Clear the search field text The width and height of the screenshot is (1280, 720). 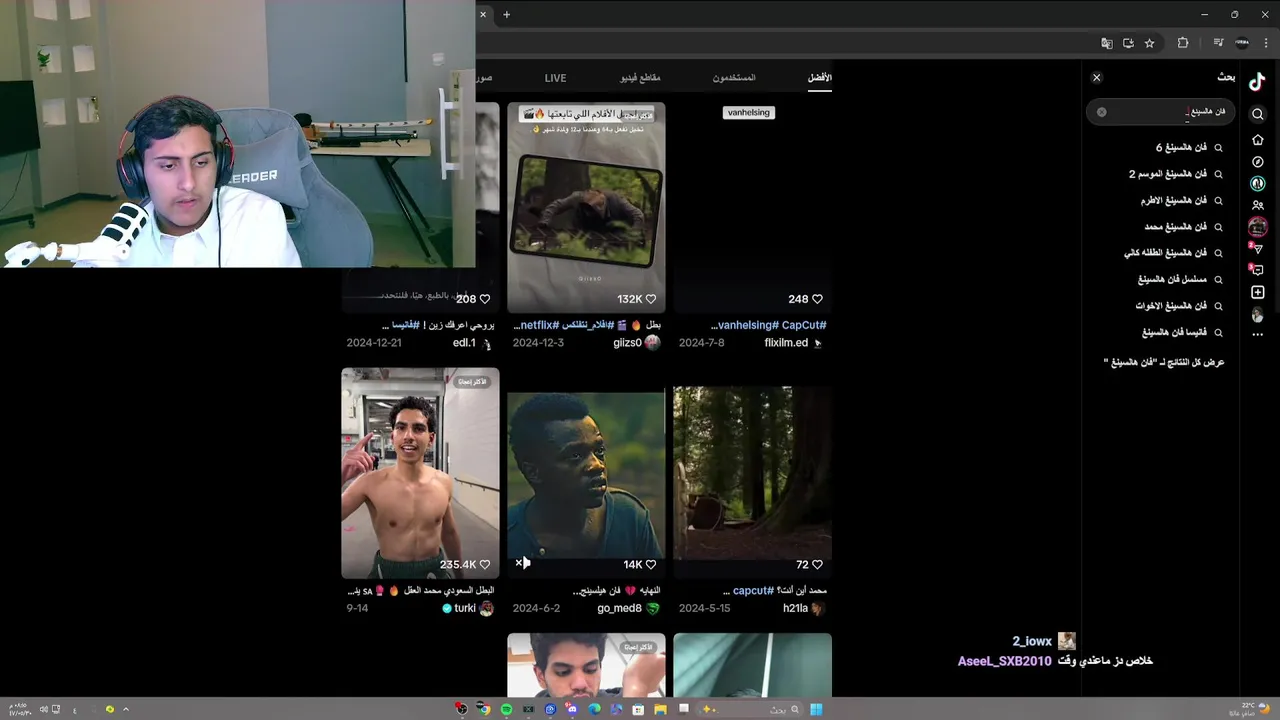coord(1102,112)
